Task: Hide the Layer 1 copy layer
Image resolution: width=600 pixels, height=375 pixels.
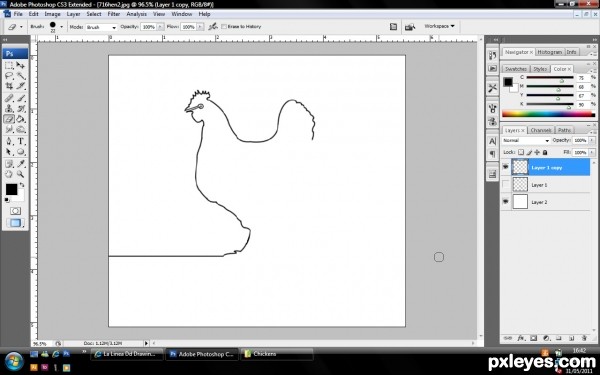Action: click(505, 167)
